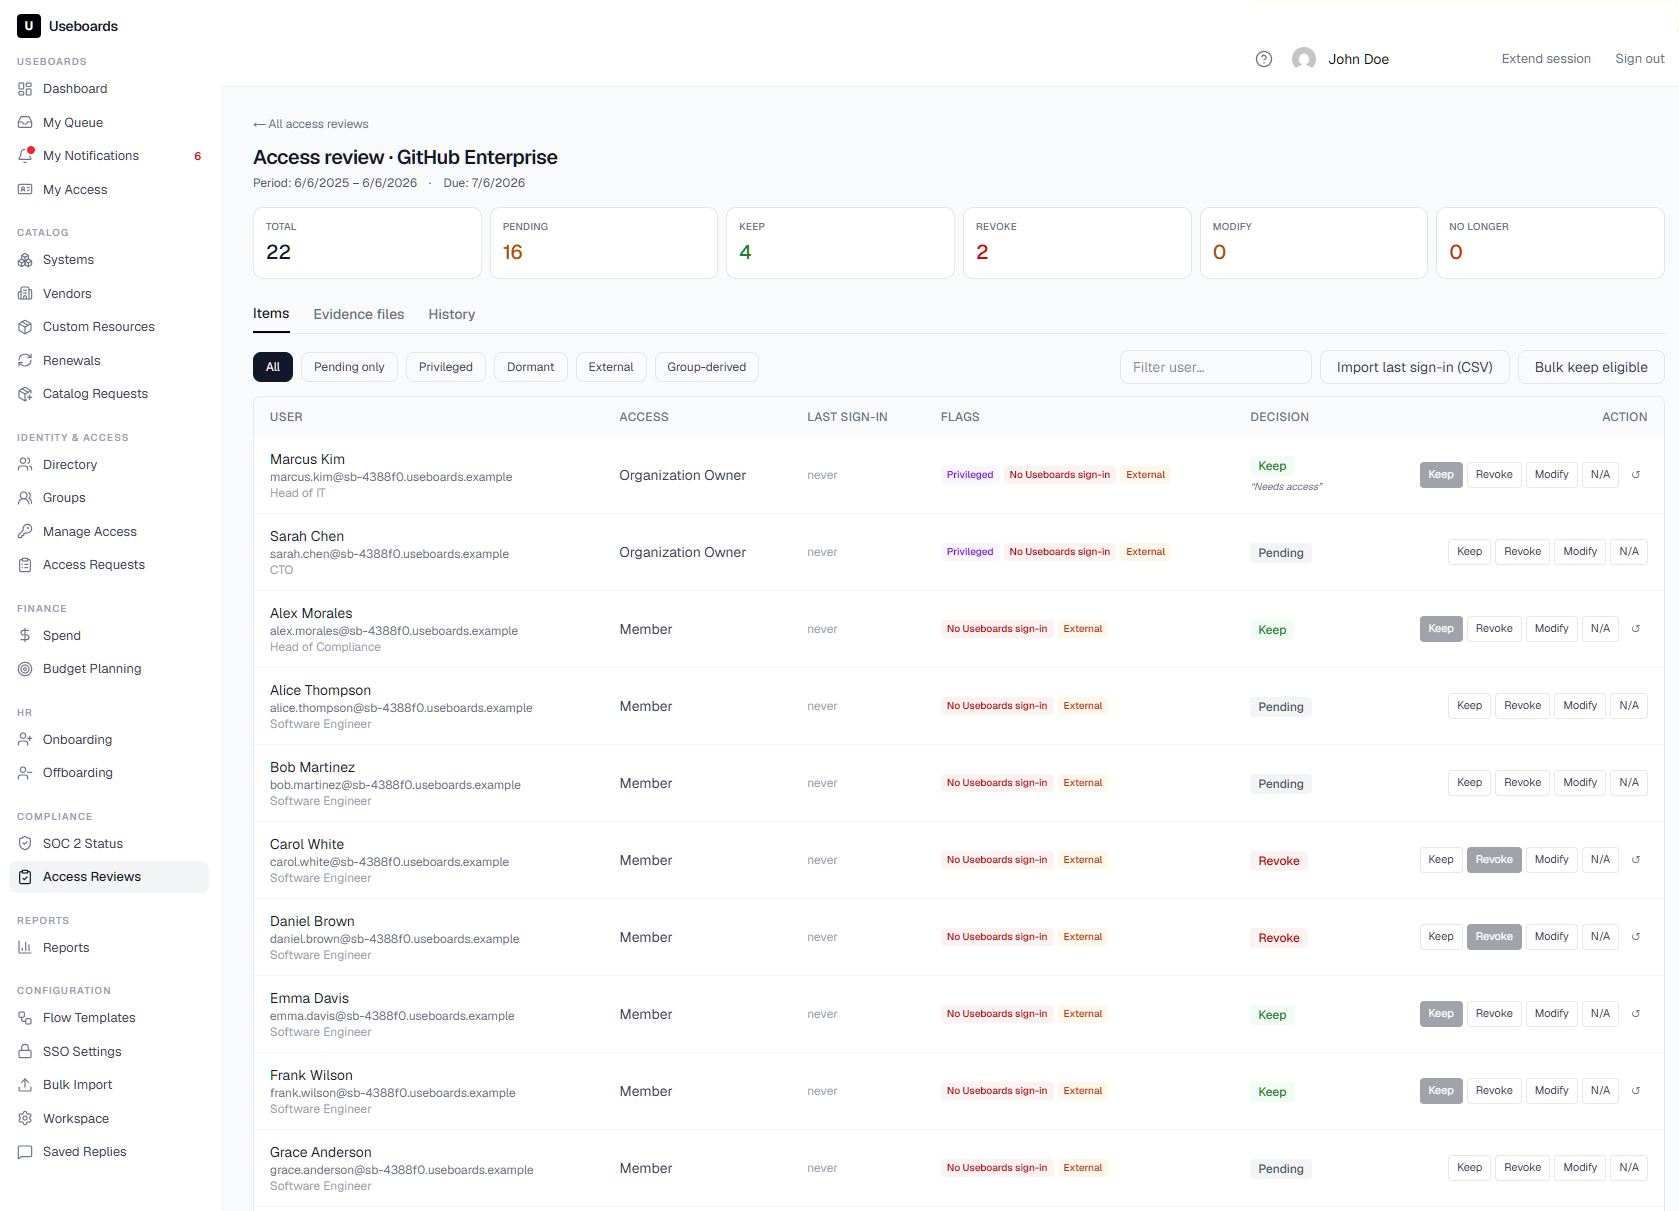Toggle the Dormant filter chip
Image resolution: width=1679 pixels, height=1211 pixels.
click(x=531, y=367)
